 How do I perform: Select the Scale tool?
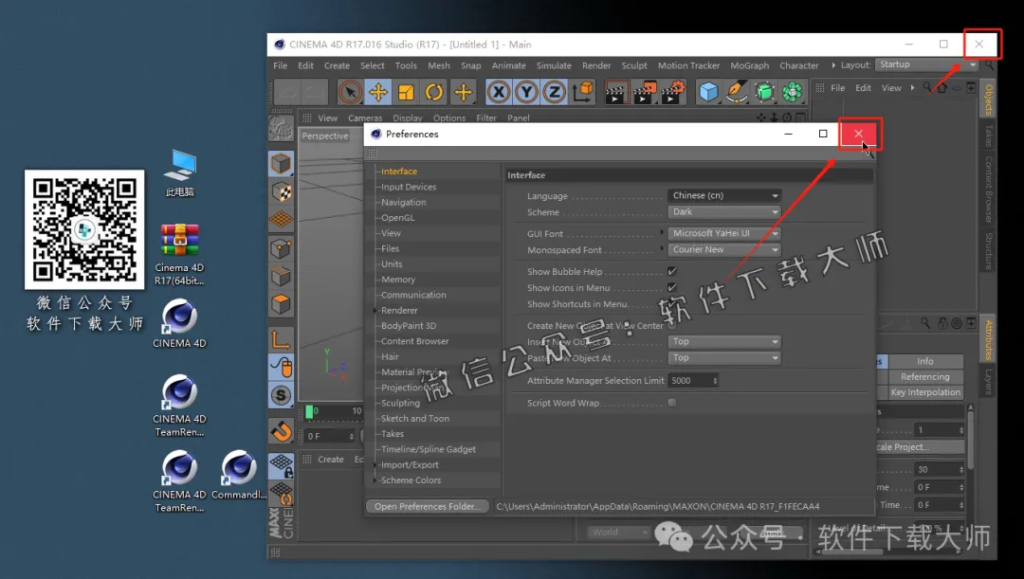pyautogui.click(x=405, y=91)
